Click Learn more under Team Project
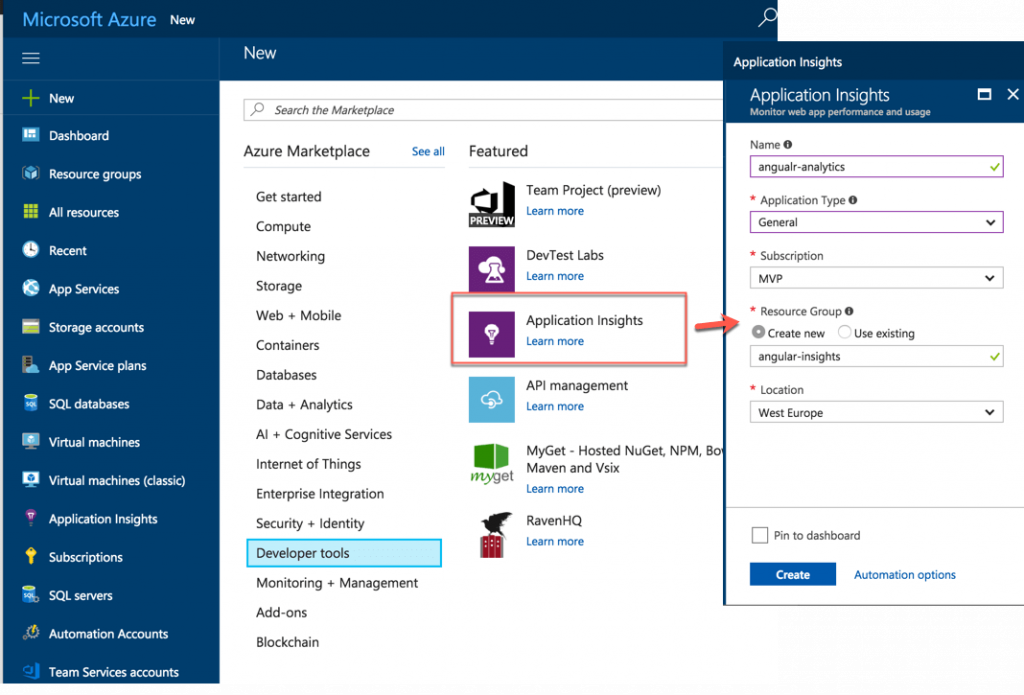Screen dimensions: 1024x695 point(555,211)
